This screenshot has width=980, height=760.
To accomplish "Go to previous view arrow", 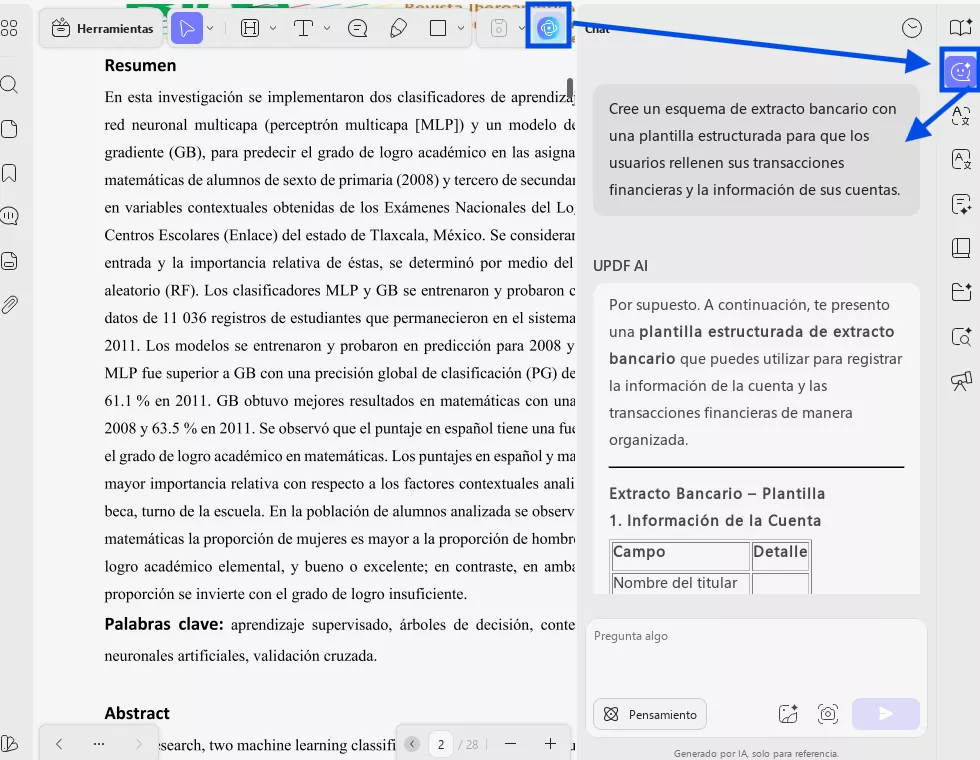I will pos(59,744).
